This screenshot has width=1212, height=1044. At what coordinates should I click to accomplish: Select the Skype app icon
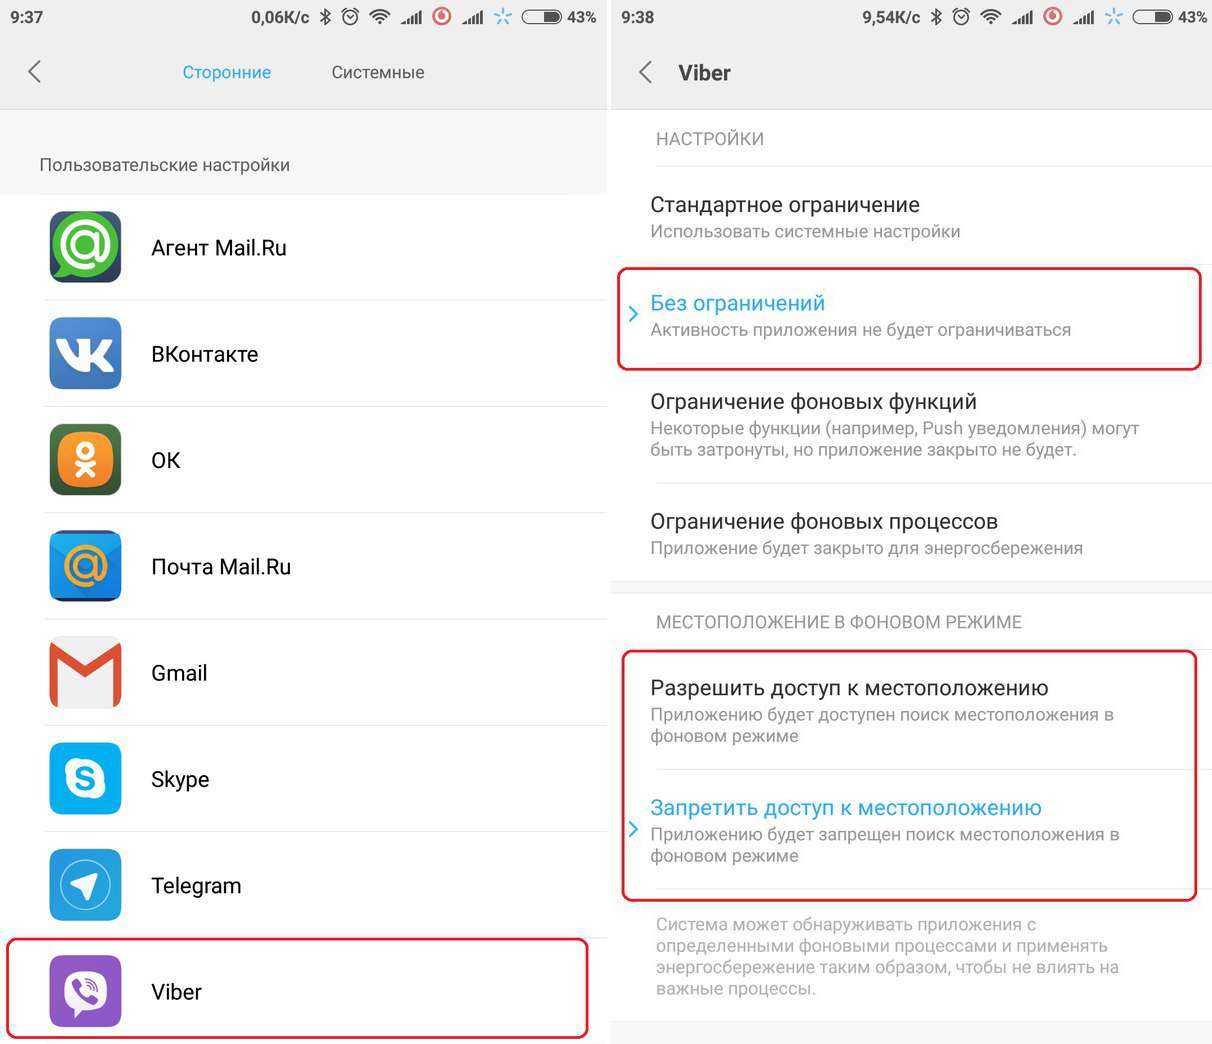[x=86, y=779]
